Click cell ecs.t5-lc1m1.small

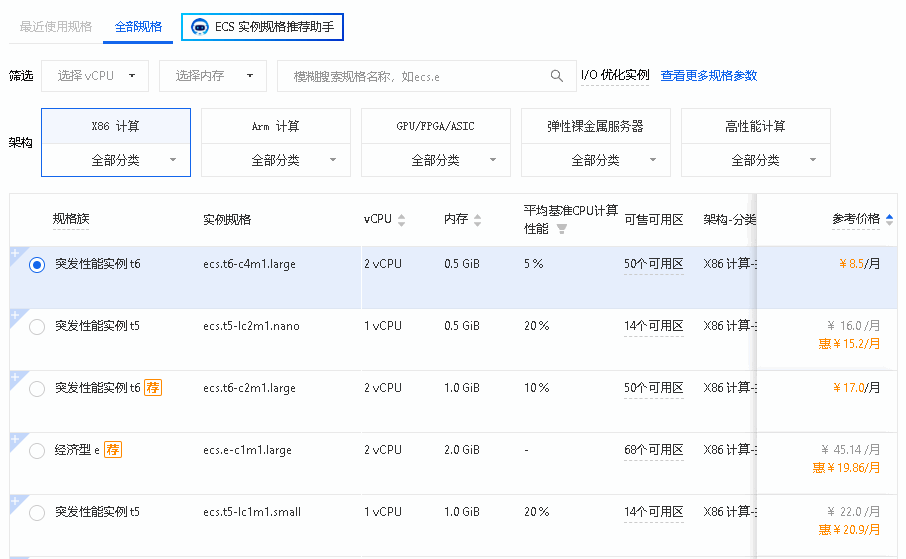pyautogui.click(x=252, y=512)
